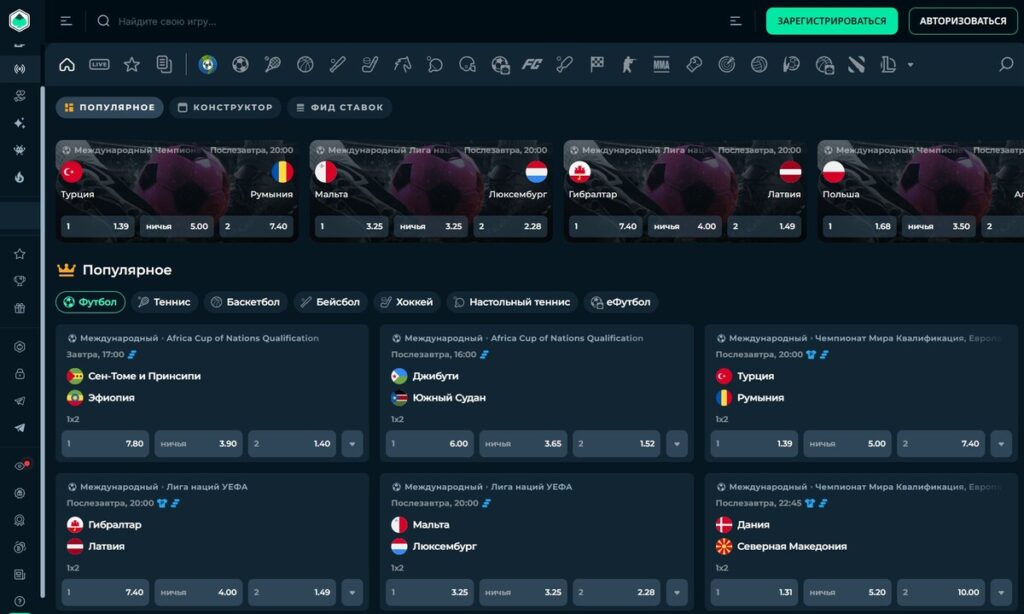Expand more markets for Гибралтар – Латвия card

pos(352,592)
